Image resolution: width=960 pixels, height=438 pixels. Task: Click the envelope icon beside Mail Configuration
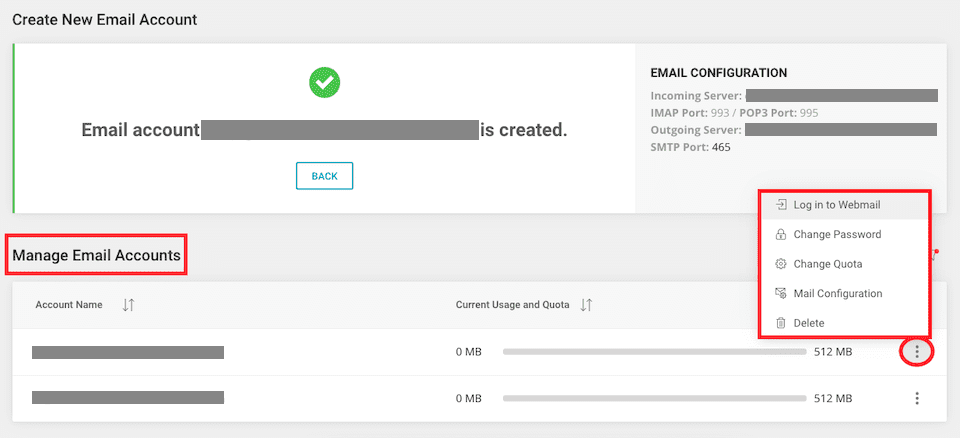click(x=781, y=294)
